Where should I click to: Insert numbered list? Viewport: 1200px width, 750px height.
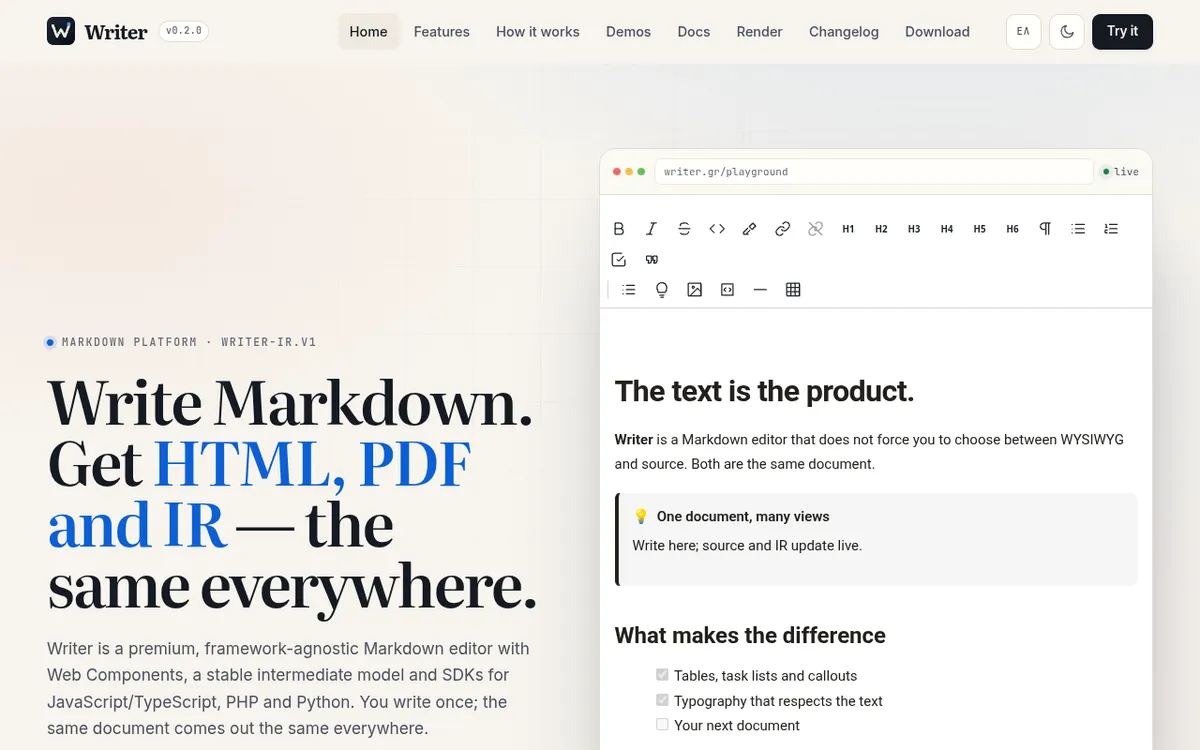click(x=1111, y=229)
